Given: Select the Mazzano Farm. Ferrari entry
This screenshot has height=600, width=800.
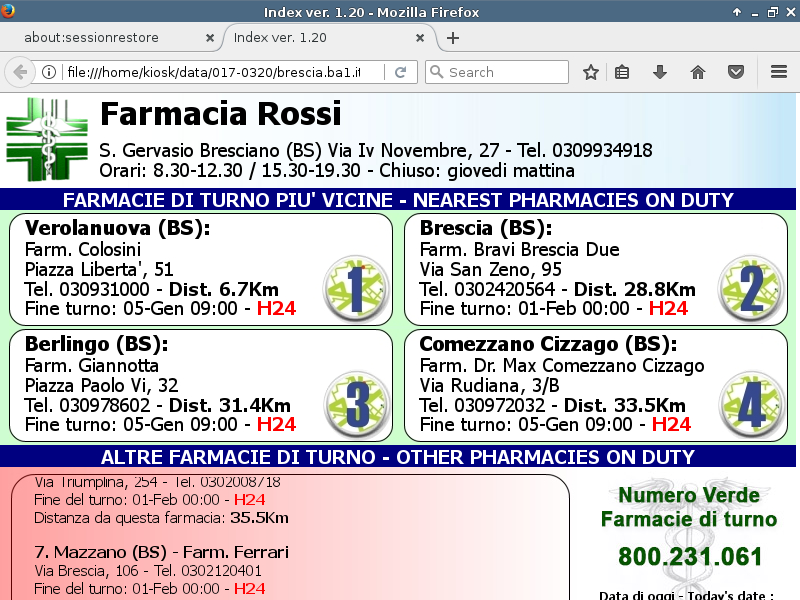Looking at the screenshot, I should (161, 552).
